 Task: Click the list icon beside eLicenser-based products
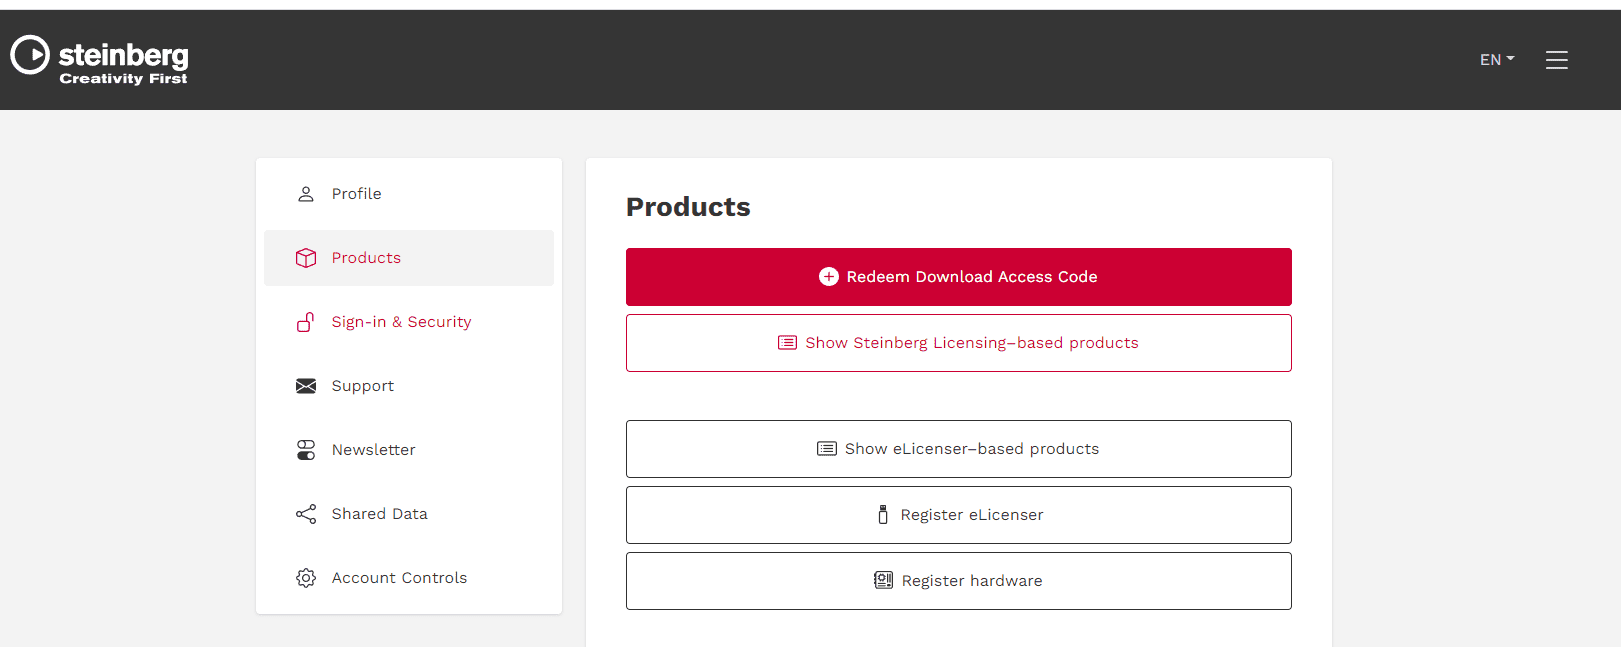[827, 449]
